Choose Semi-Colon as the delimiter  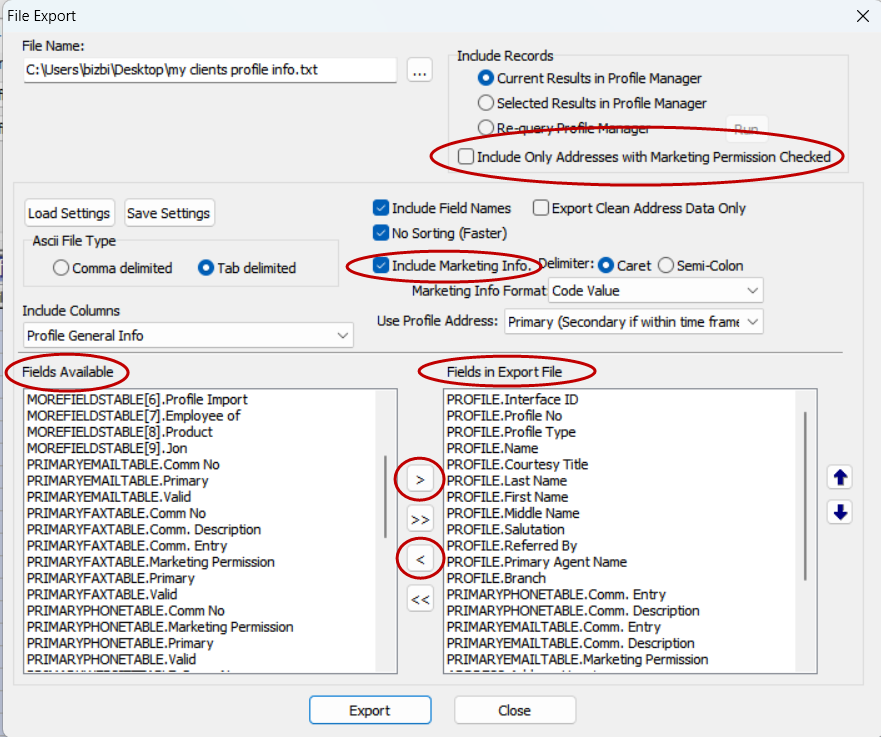tap(665, 266)
